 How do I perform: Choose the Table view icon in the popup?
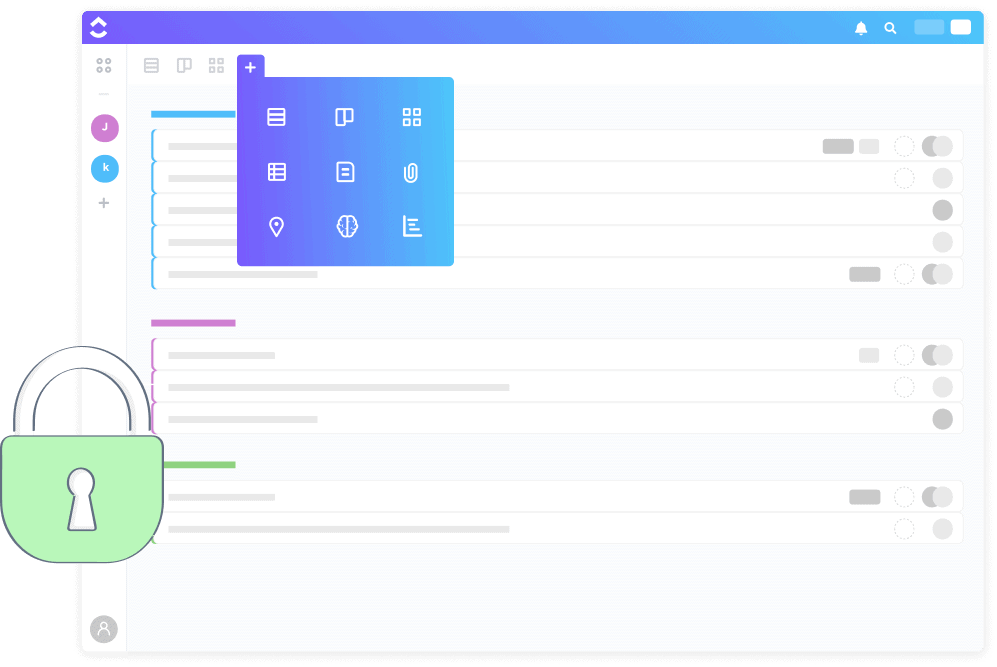pyautogui.click(x=277, y=172)
